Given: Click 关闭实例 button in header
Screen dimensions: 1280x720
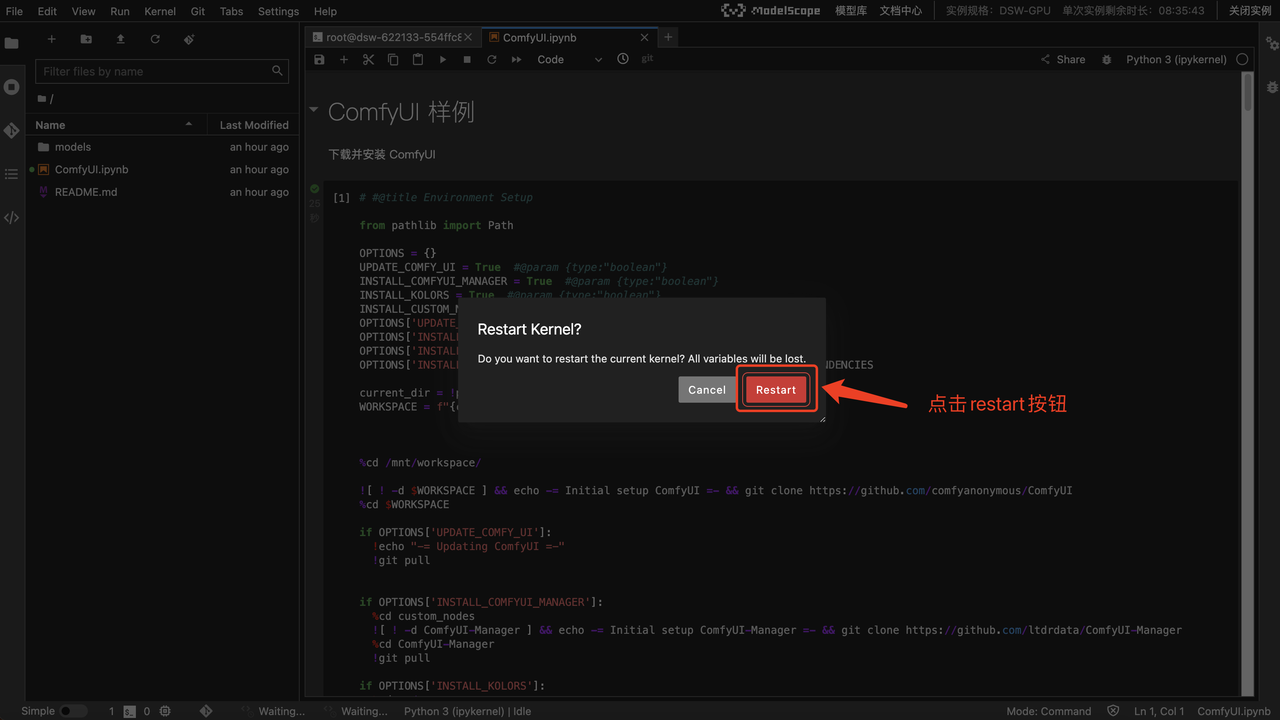Looking at the screenshot, I should coord(1250,11).
